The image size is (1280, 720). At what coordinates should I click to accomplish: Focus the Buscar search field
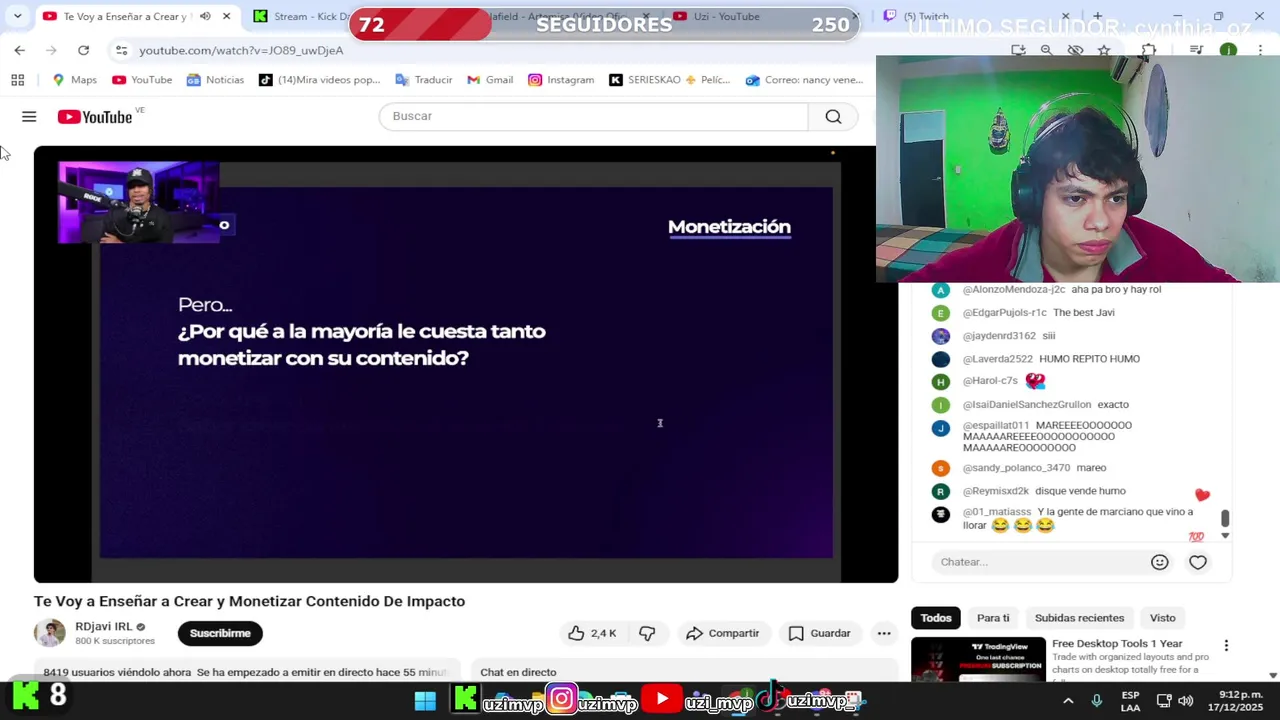tap(593, 117)
